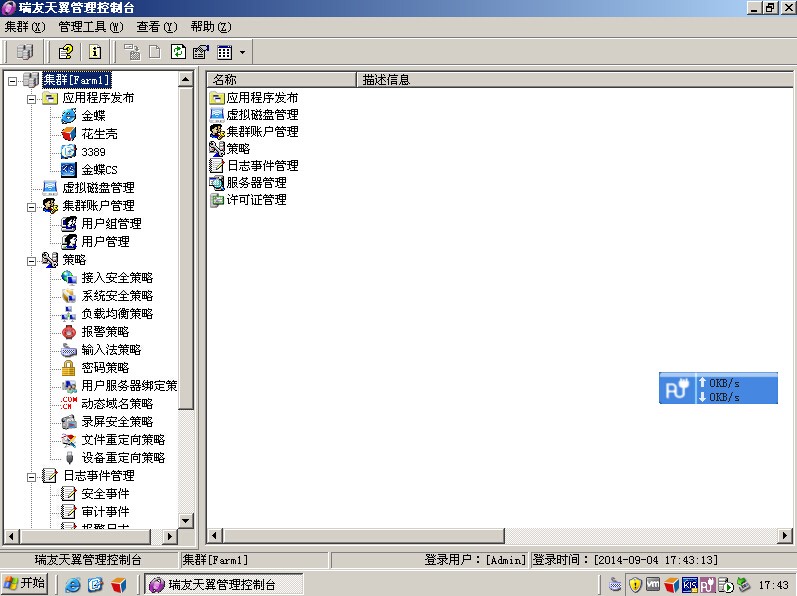Select 报警策略 in the policy tree
This screenshot has width=797, height=596.
(105, 332)
